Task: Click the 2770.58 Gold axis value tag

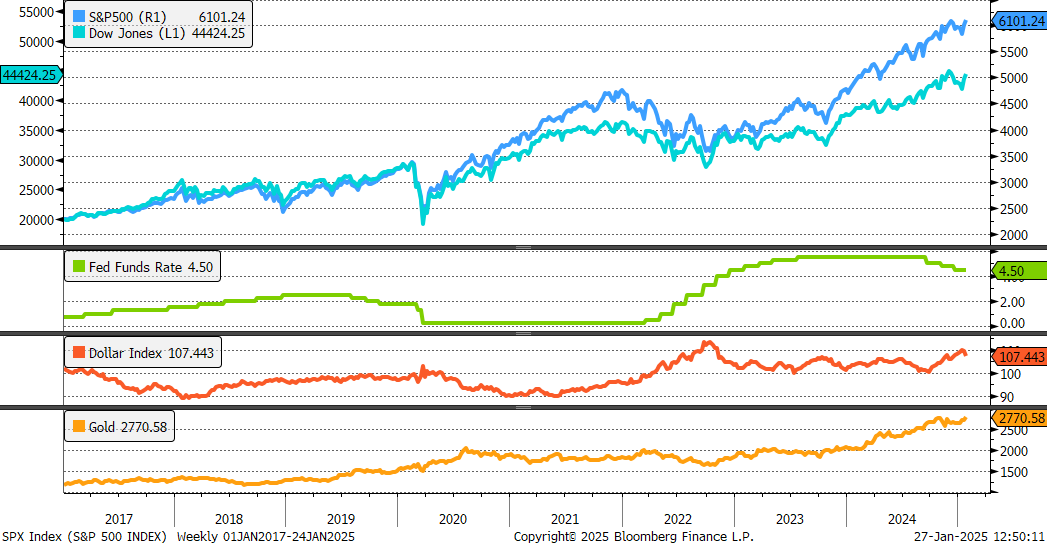Action: [x=1019, y=418]
